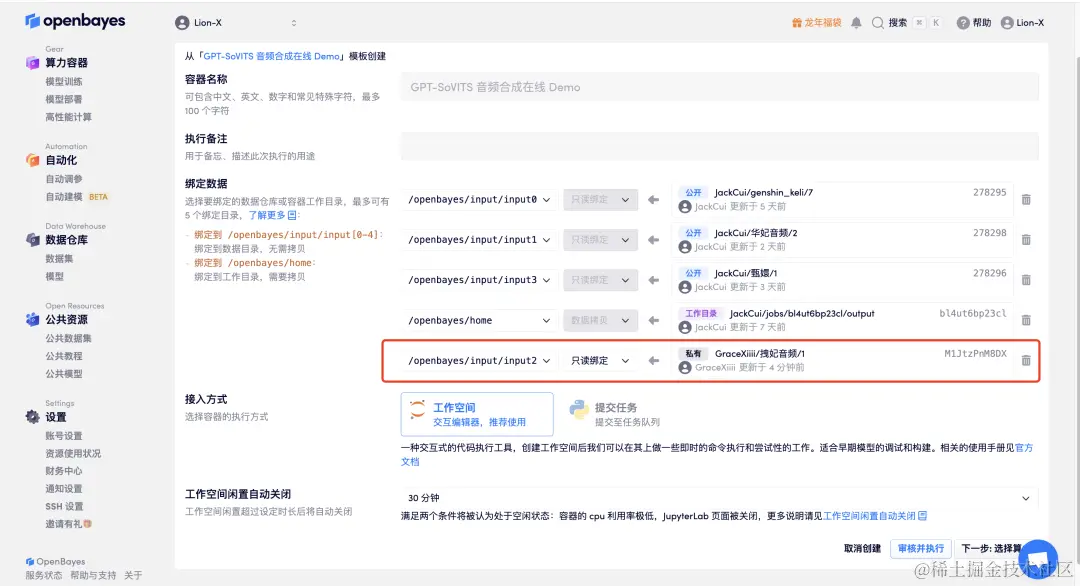The width and height of the screenshot is (1080, 586).
Task: Go to 邀请有礼 in sidebar
Action: 68,524
